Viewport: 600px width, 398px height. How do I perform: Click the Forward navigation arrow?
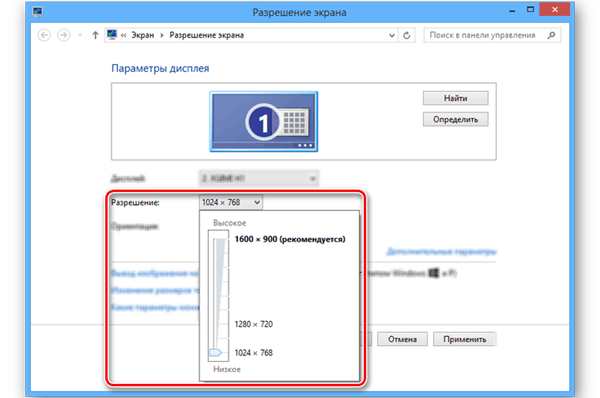click(x=64, y=35)
